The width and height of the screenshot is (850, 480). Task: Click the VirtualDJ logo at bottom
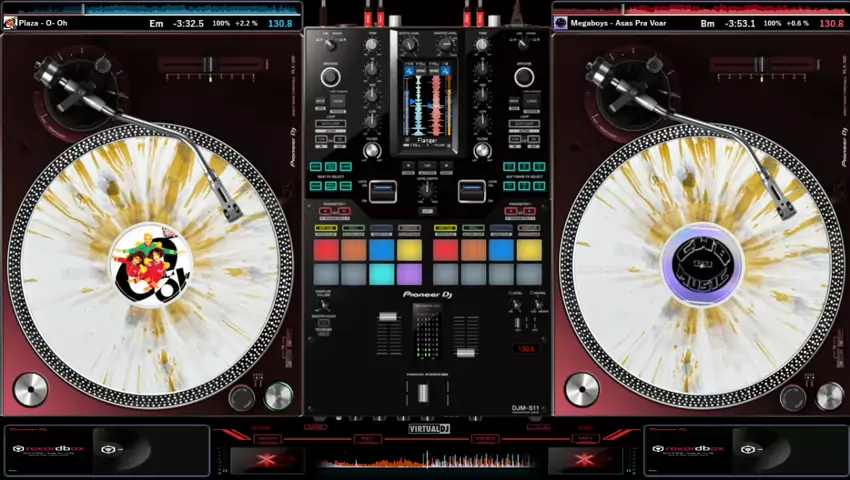[427, 429]
